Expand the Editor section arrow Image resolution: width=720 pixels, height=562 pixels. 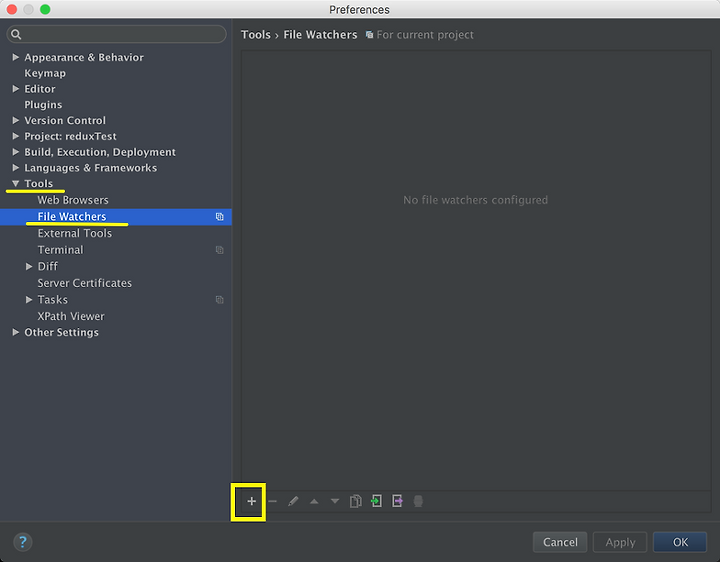tap(16, 89)
